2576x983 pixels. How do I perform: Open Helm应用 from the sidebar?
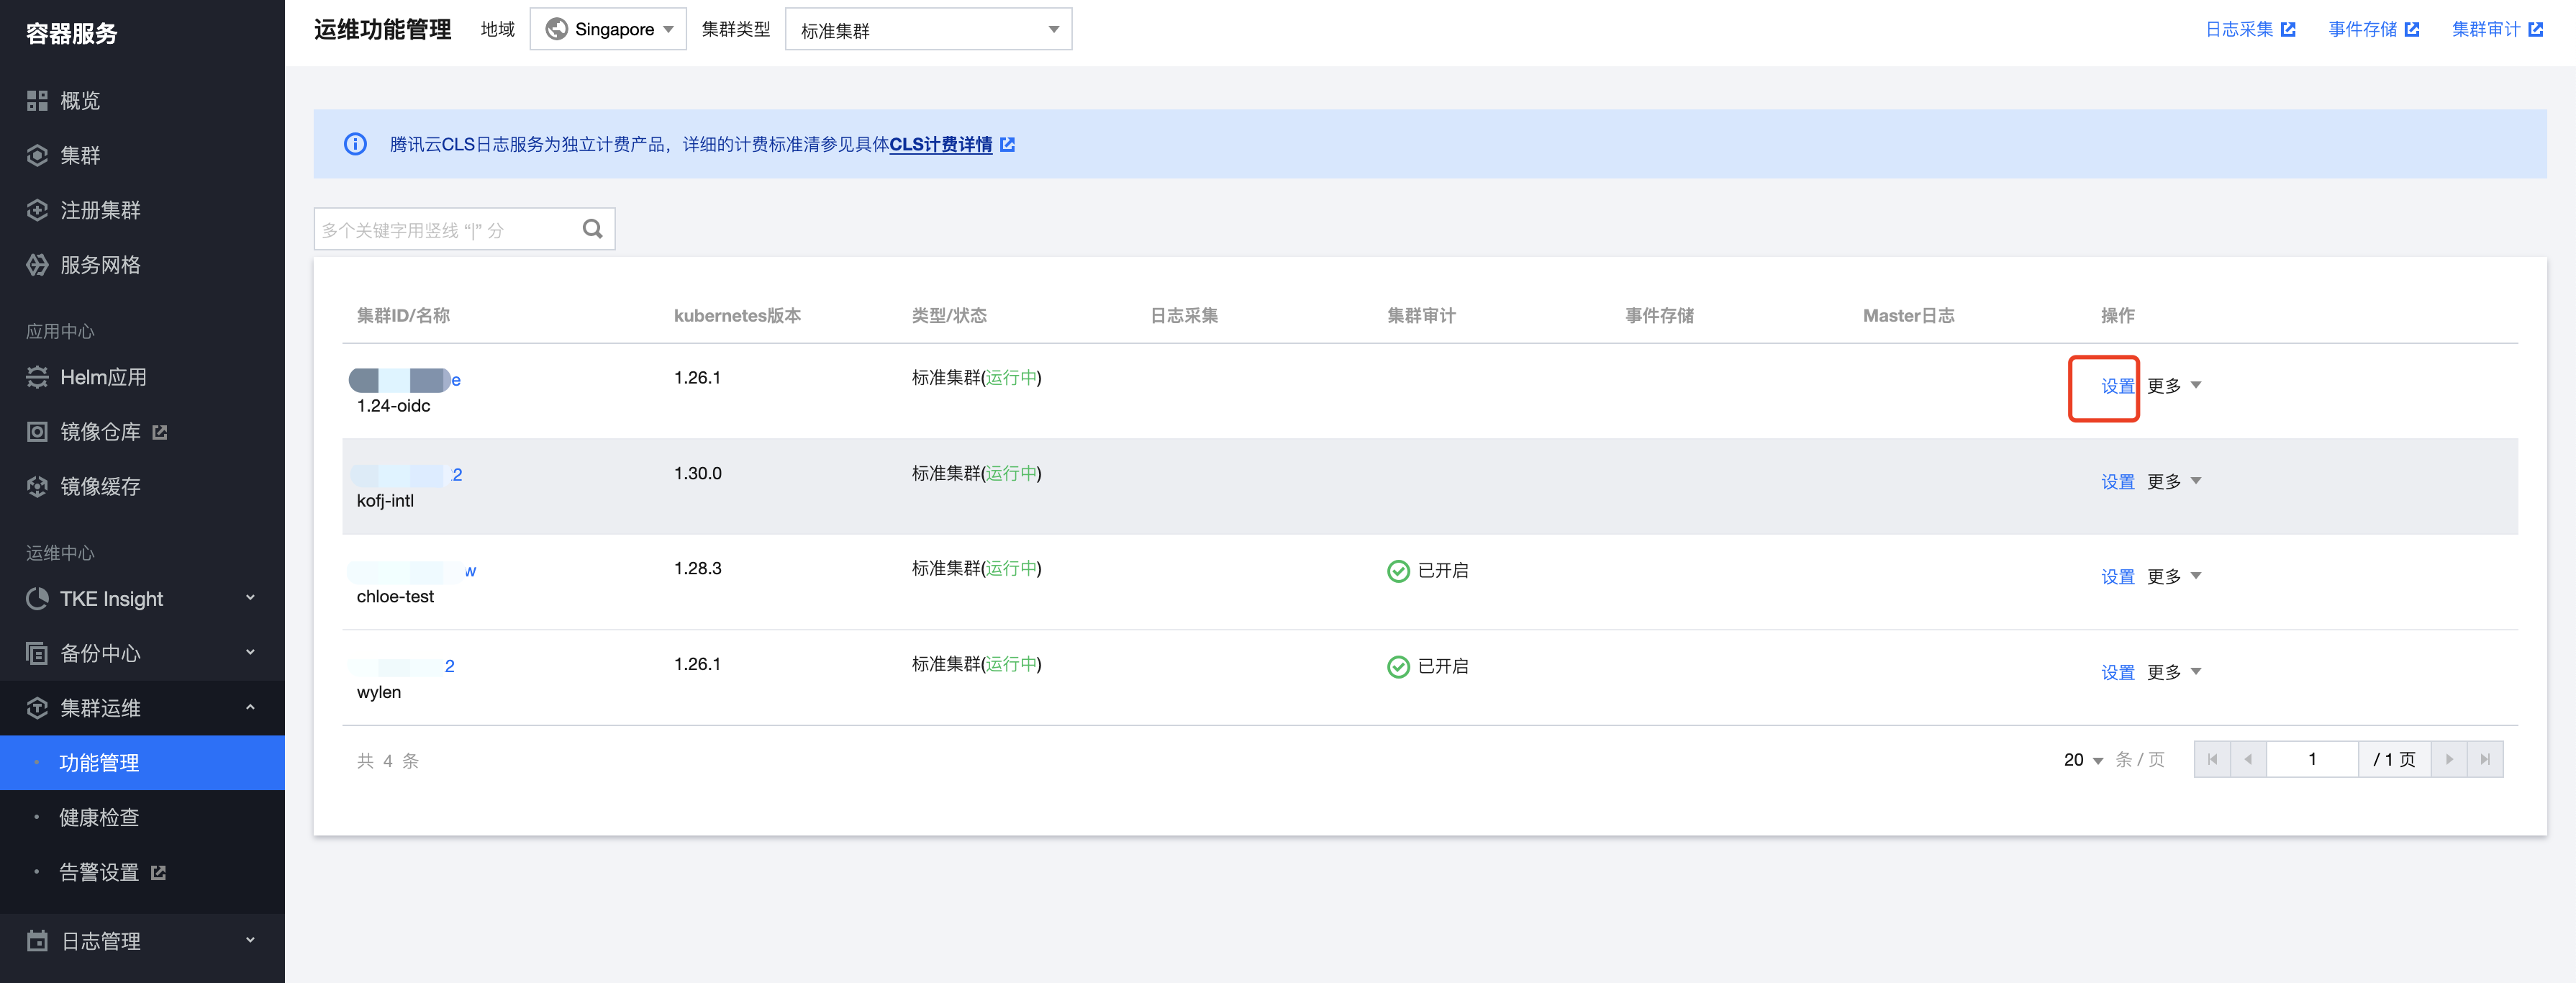tap(102, 377)
